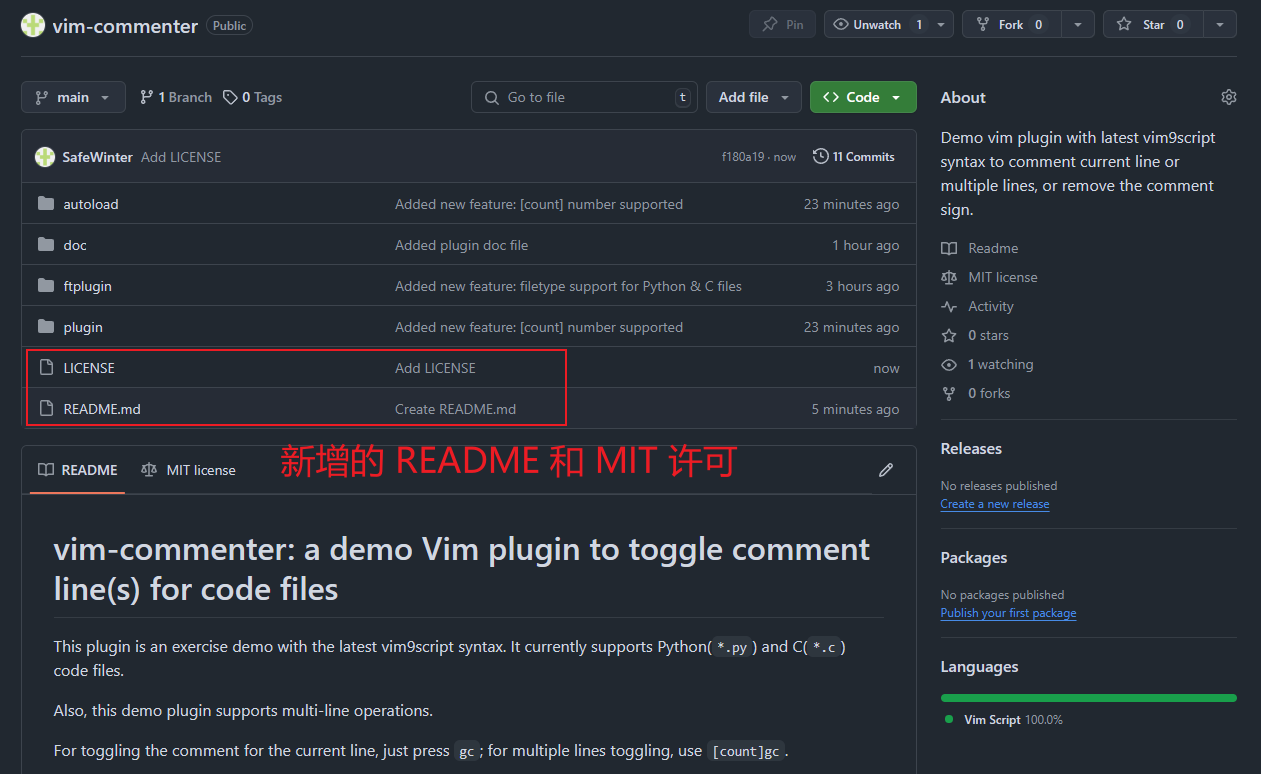Open the green Code dropdown

863,97
